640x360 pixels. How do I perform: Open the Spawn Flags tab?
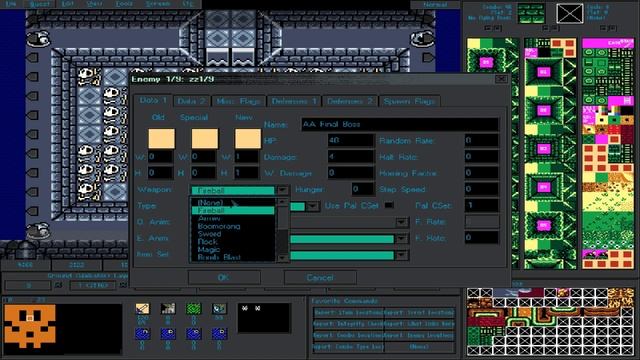(x=409, y=101)
